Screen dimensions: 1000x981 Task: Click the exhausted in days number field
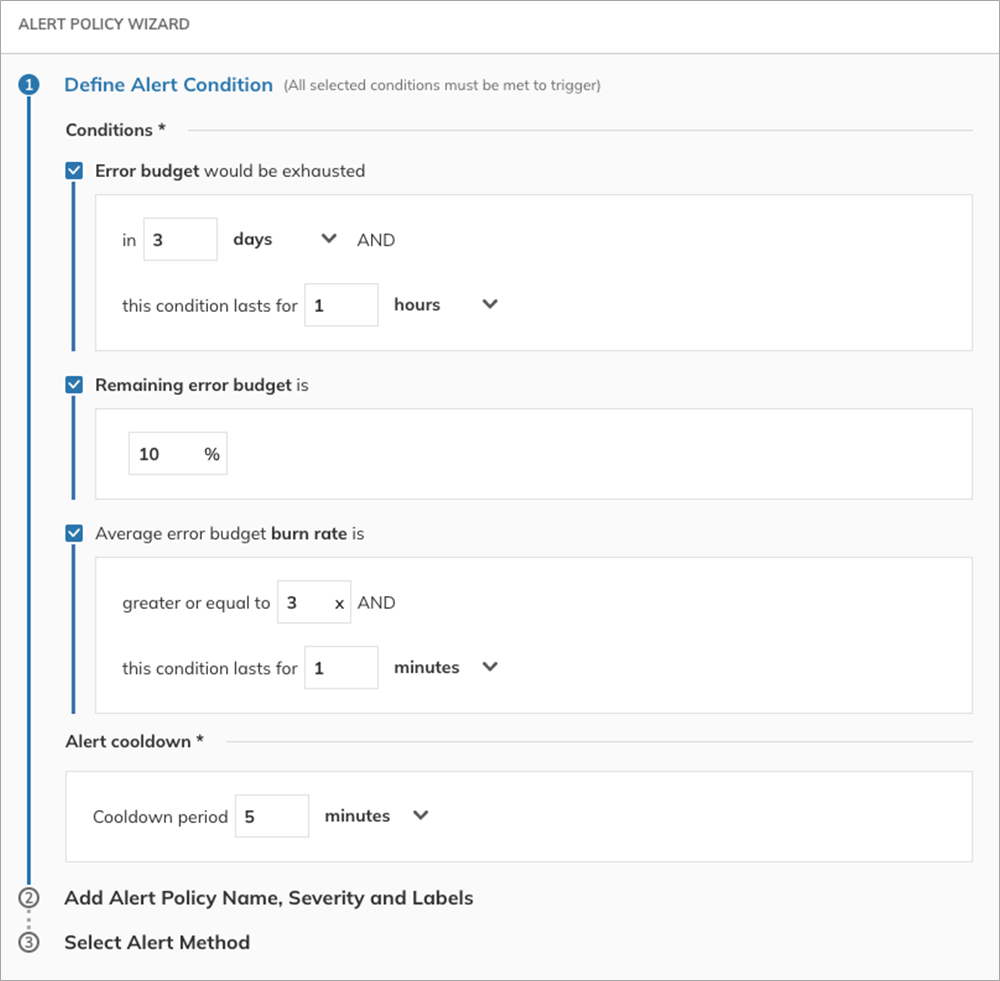(x=180, y=239)
